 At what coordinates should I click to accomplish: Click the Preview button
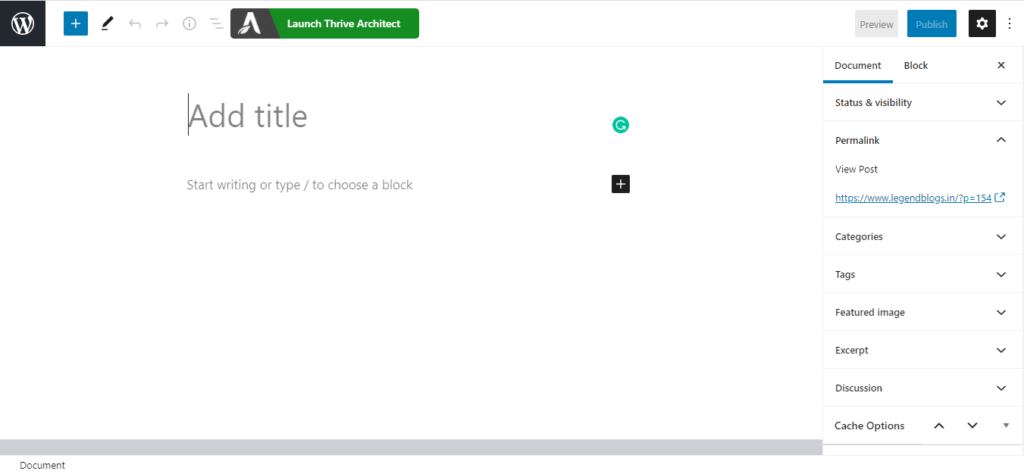tap(876, 24)
